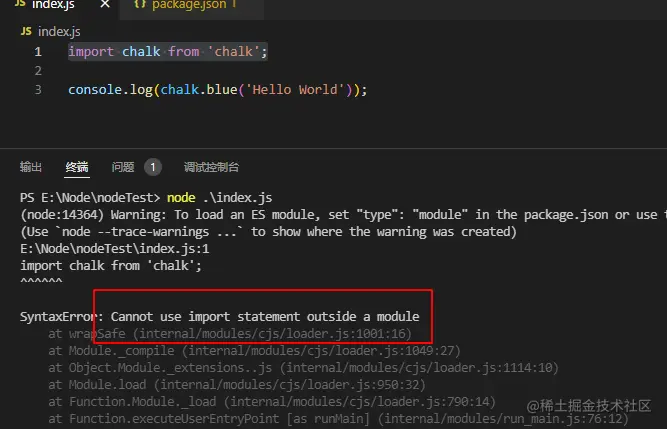Click the executeUserEntryPoint stack trace line
667x429 pixels.
[338, 419]
